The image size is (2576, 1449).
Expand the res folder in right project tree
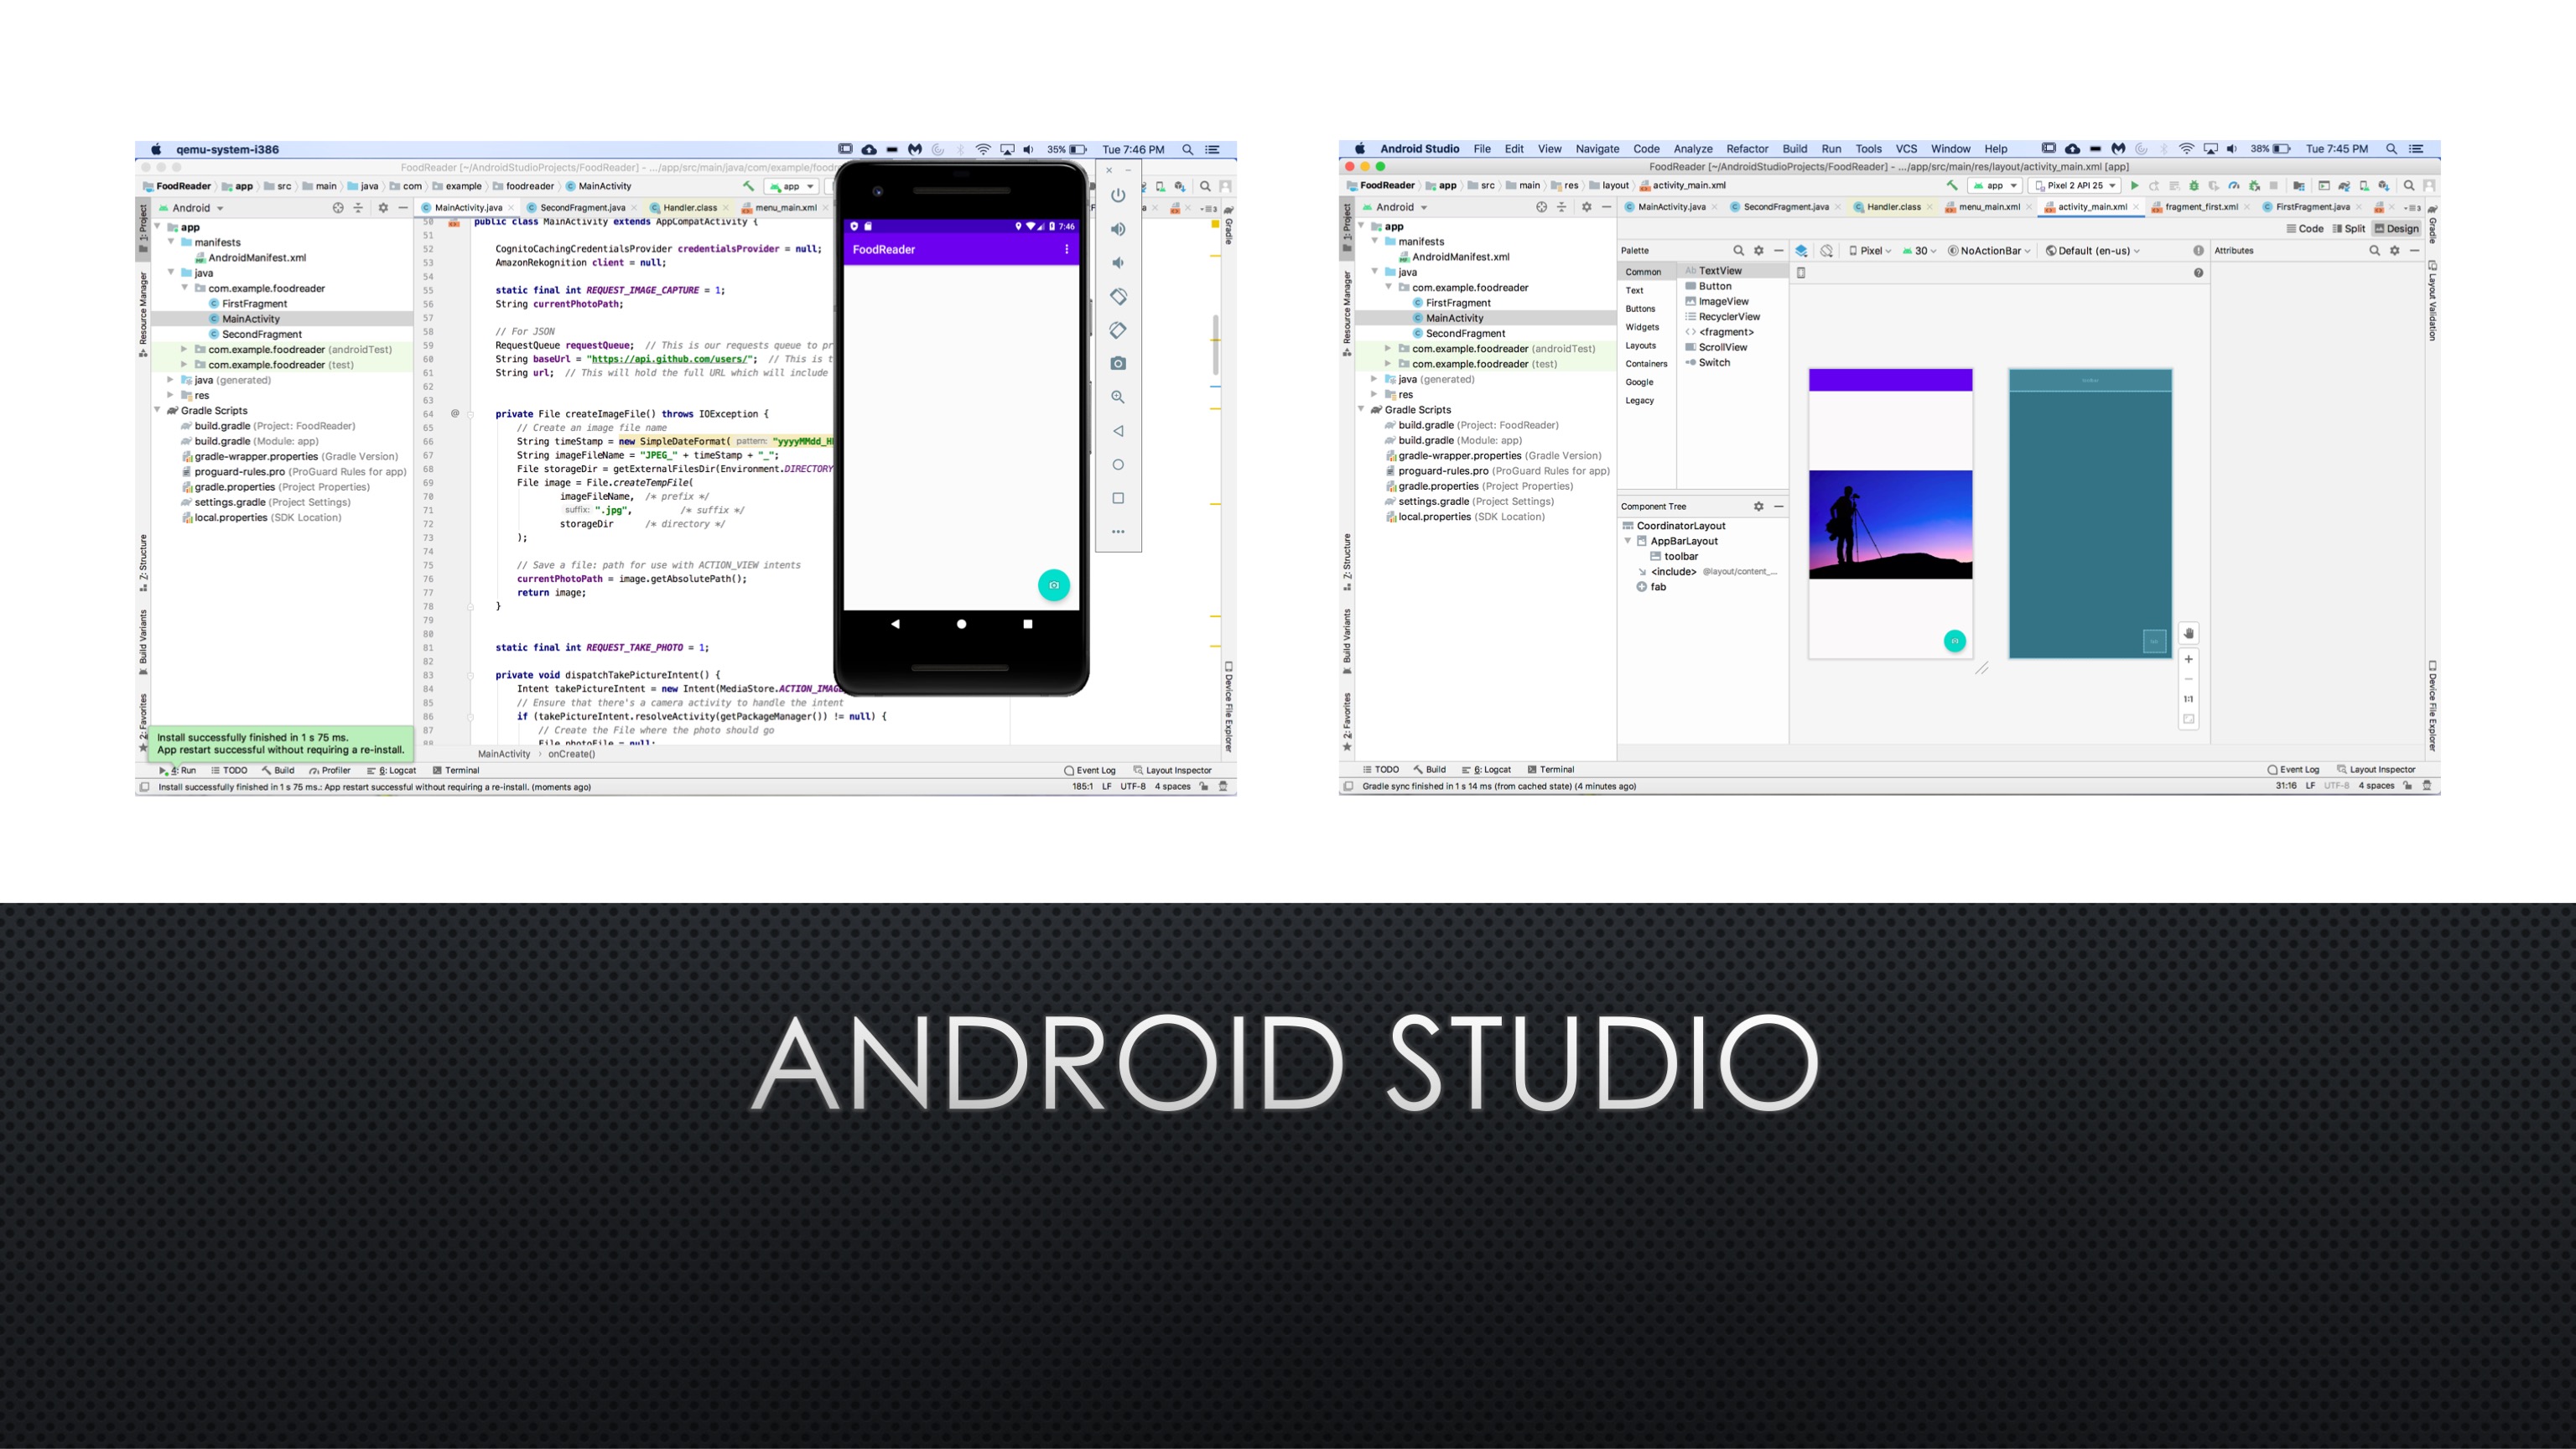[1374, 394]
